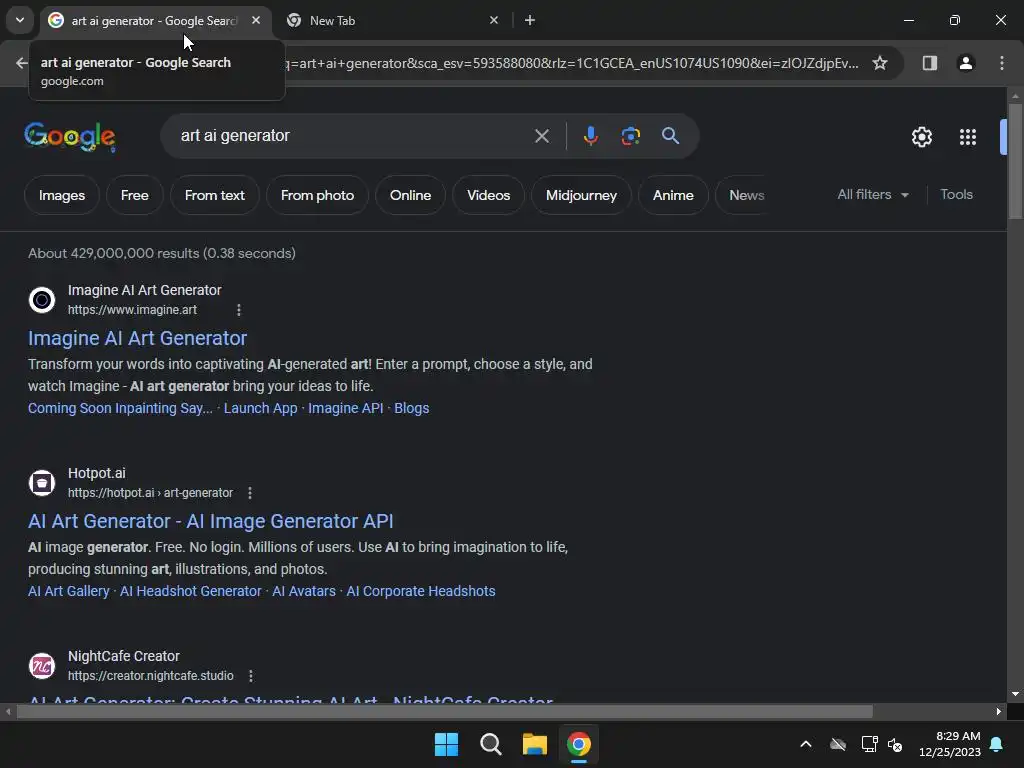Image resolution: width=1024 pixels, height=768 pixels.
Task: Open the Windows Start menu
Action: tap(447, 744)
